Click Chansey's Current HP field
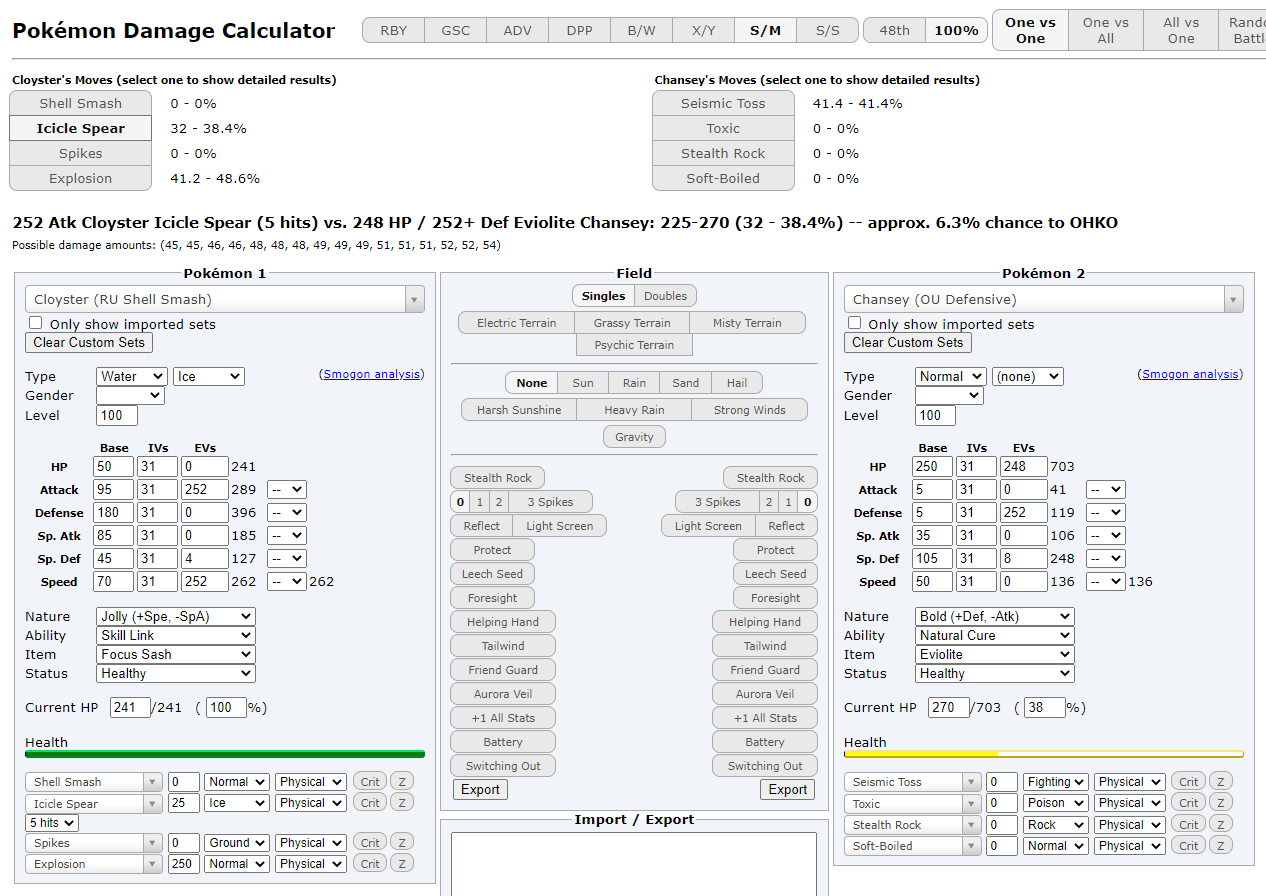This screenshot has width=1266, height=896. coord(948,708)
